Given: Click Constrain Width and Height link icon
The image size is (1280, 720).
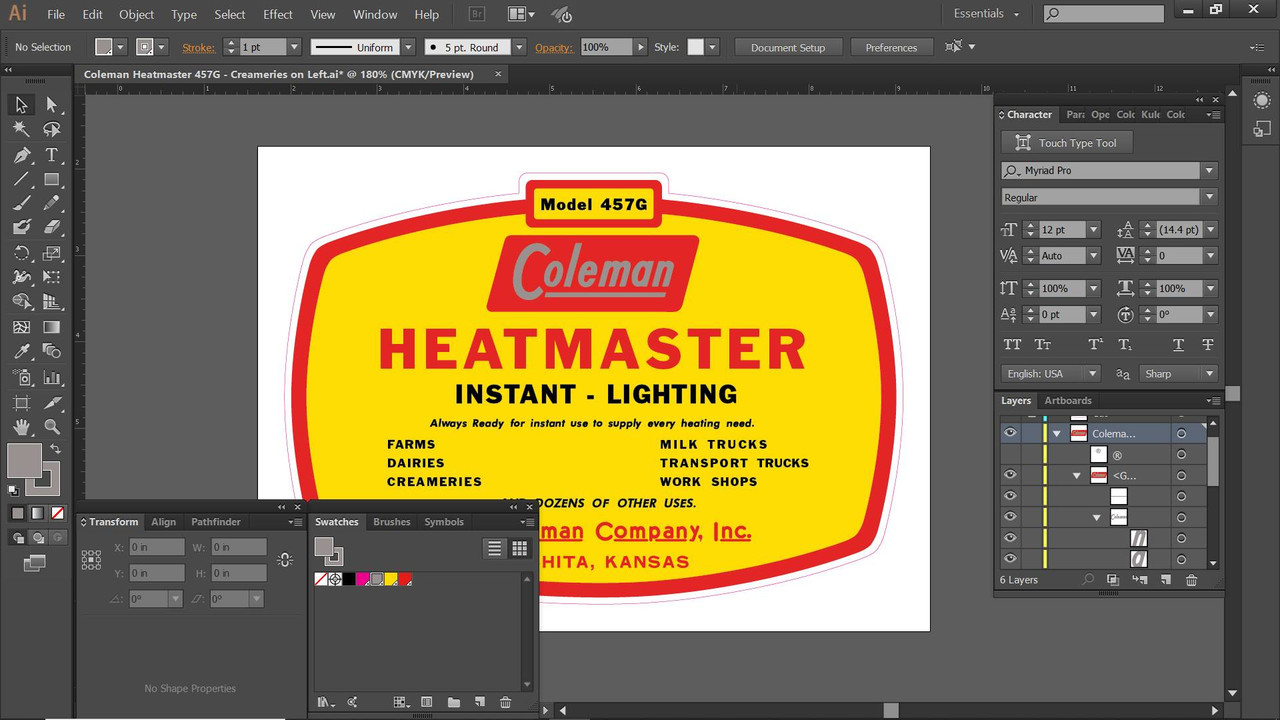Looking at the screenshot, I should (x=285, y=560).
